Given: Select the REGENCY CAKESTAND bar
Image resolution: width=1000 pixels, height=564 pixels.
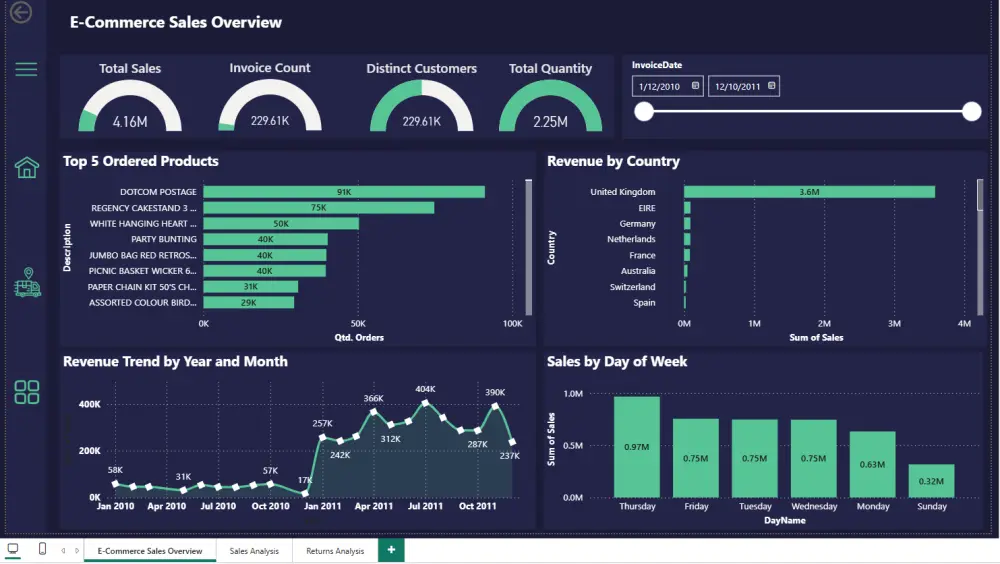Looking at the screenshot, I should click(319, 208).
